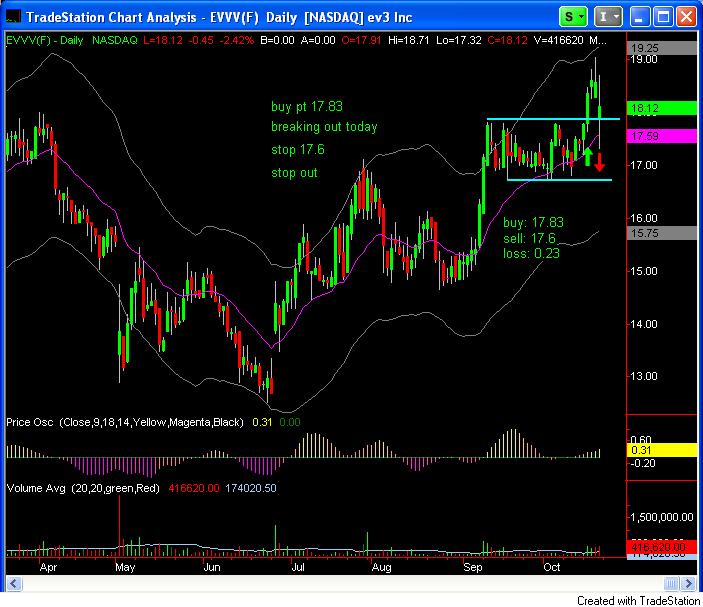Image resolution: width=703 pixels, height=607 pixels.
Task: Click the green 18.12 last price label
Action: pyautogui.click(x=661, y=108)
